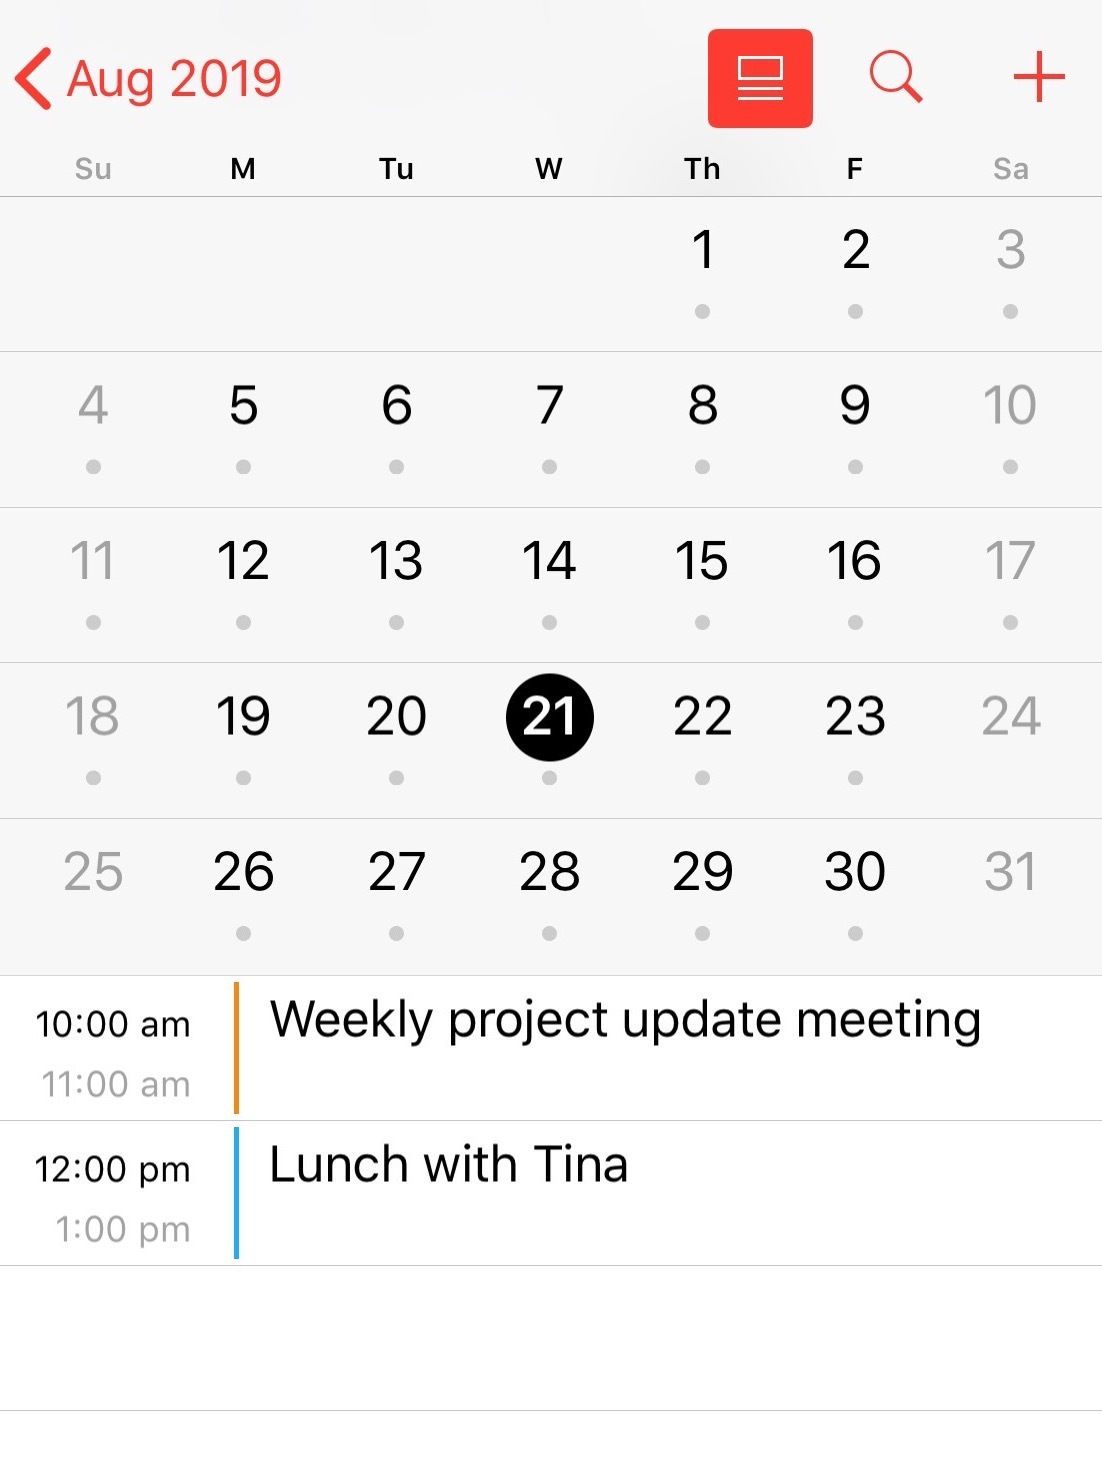Click the blue calendar color bar
1102x1467 pixels.
click(x=236, y=1193)
